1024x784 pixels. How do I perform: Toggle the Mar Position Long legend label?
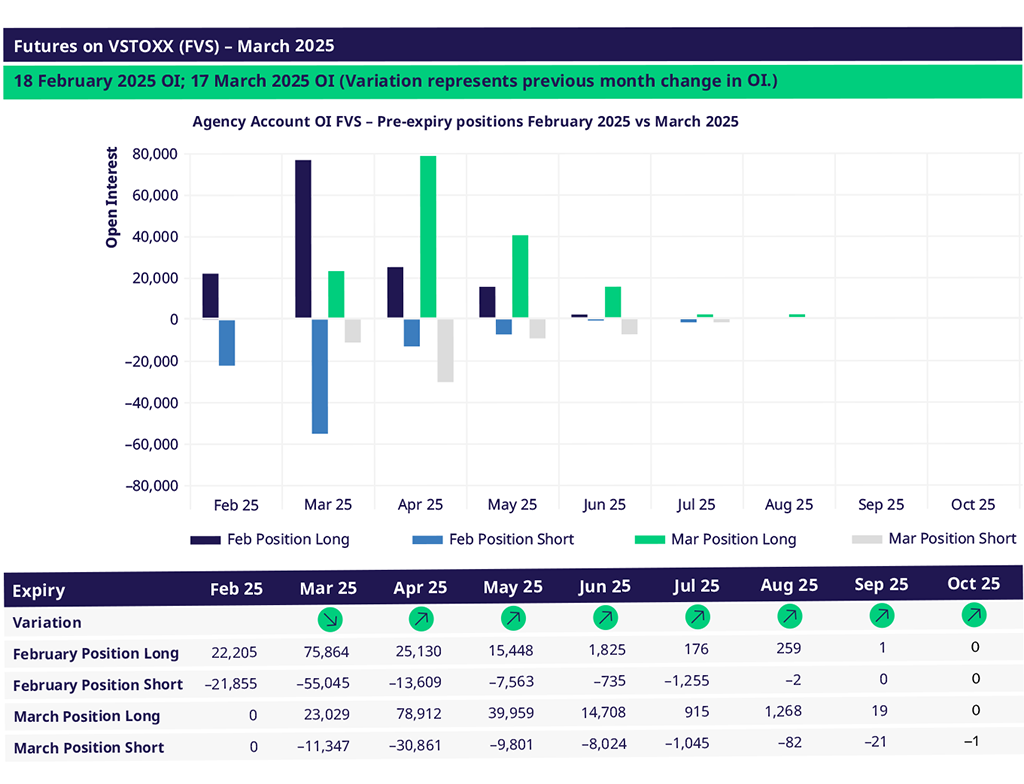(733, 540)
